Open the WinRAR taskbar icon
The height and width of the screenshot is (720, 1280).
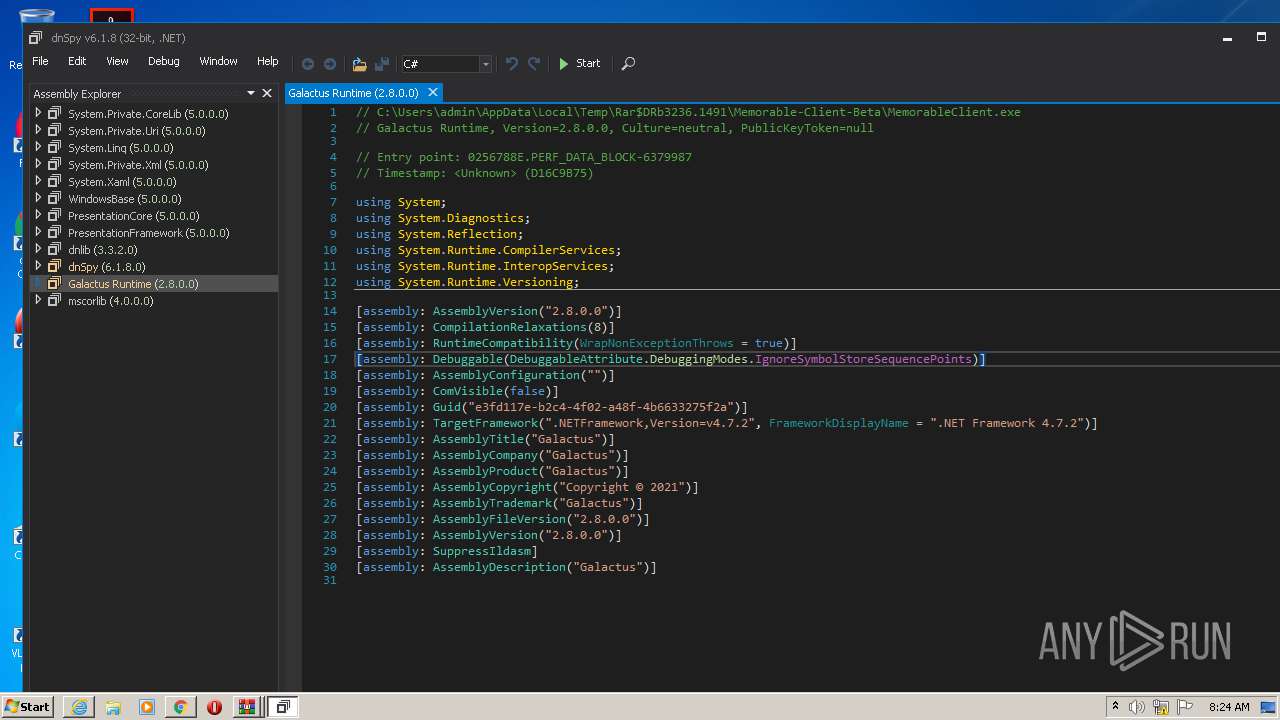pyautogui.click(x=246, y=707)
